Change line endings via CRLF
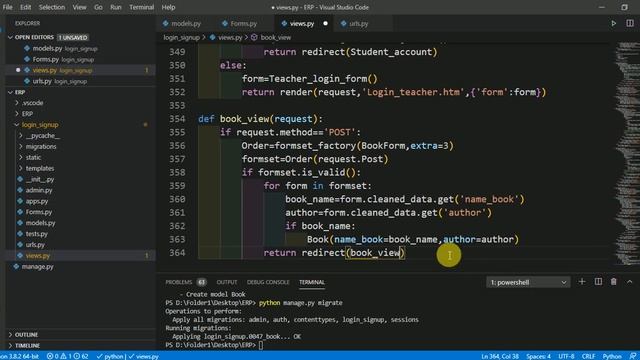This screenshot has height=360, width=640. point(589,356)
